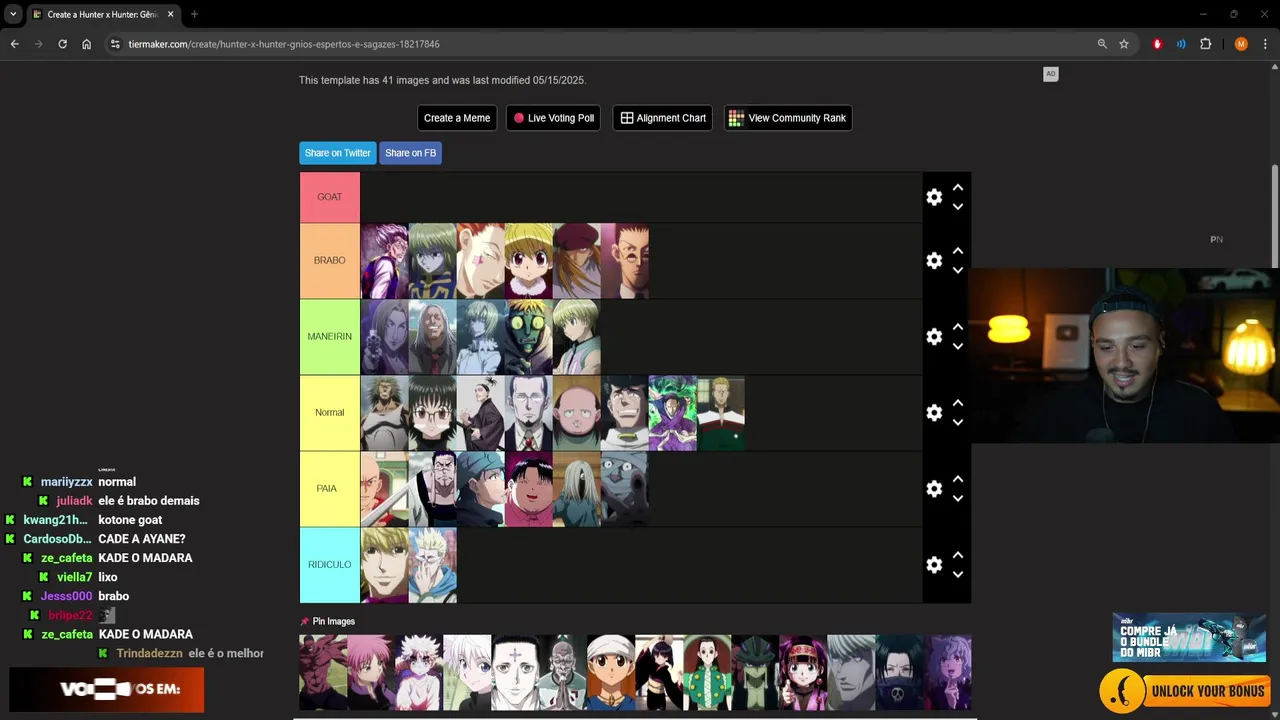Move the GOAT tier row down
Image resolution: width=1280 pixels, height=720 pixels.
(958, 207)
